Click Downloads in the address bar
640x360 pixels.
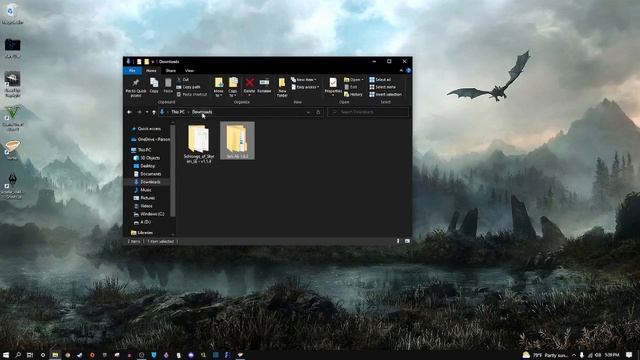pyautogui.click(x=202, y=112)
